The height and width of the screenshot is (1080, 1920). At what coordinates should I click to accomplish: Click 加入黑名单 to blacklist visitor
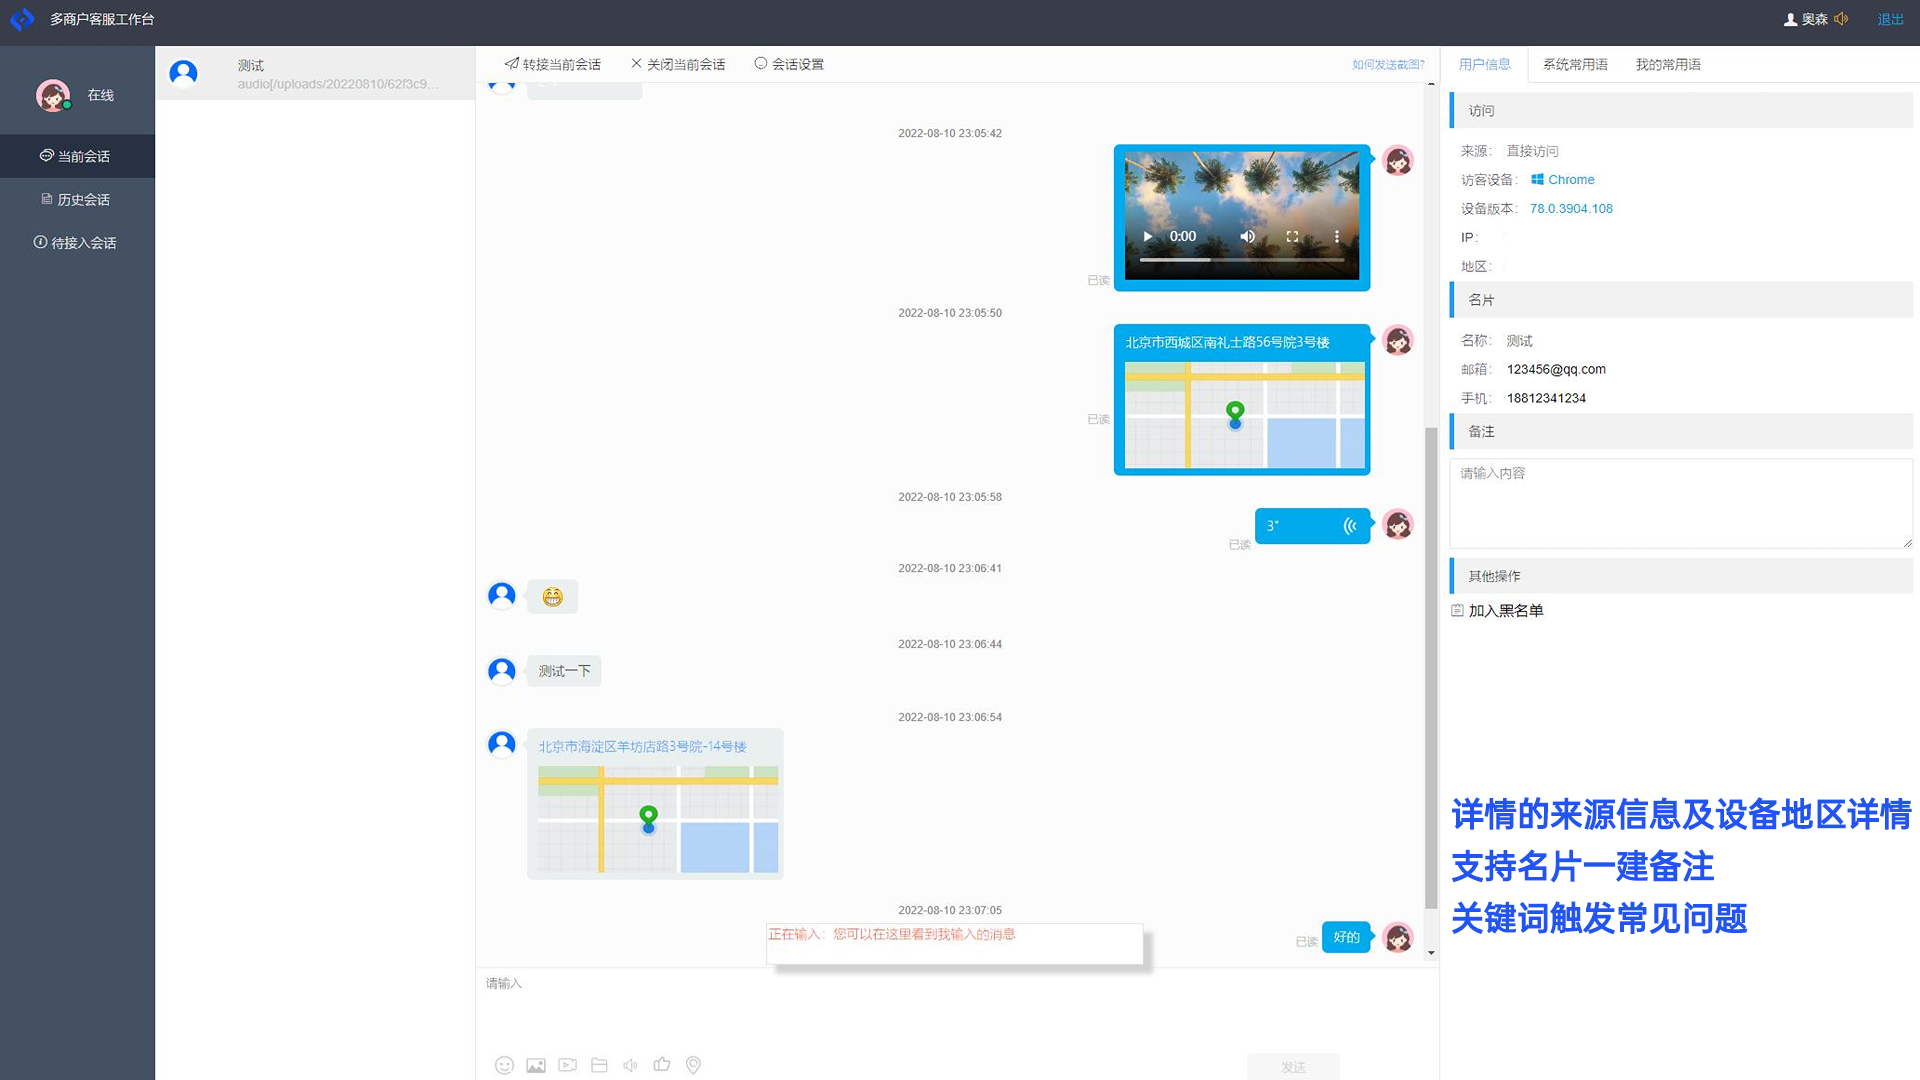1505,610
